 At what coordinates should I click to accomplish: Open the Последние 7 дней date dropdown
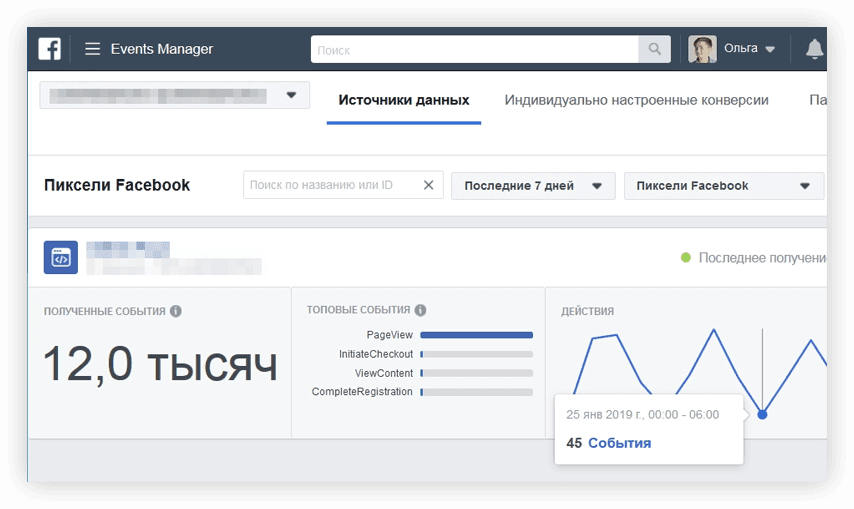click(x=532, y=185)
